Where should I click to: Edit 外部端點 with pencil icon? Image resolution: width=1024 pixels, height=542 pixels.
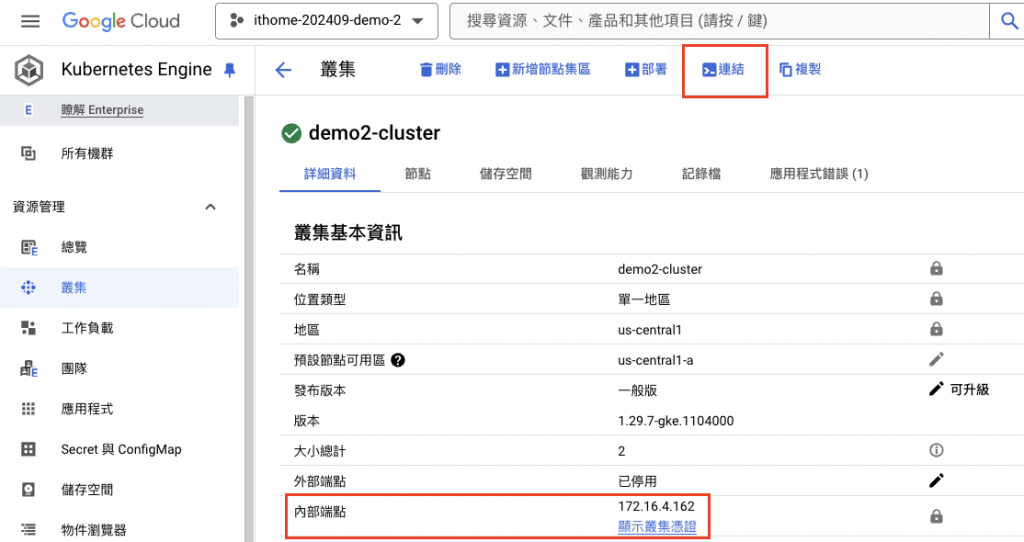(936, 481)
